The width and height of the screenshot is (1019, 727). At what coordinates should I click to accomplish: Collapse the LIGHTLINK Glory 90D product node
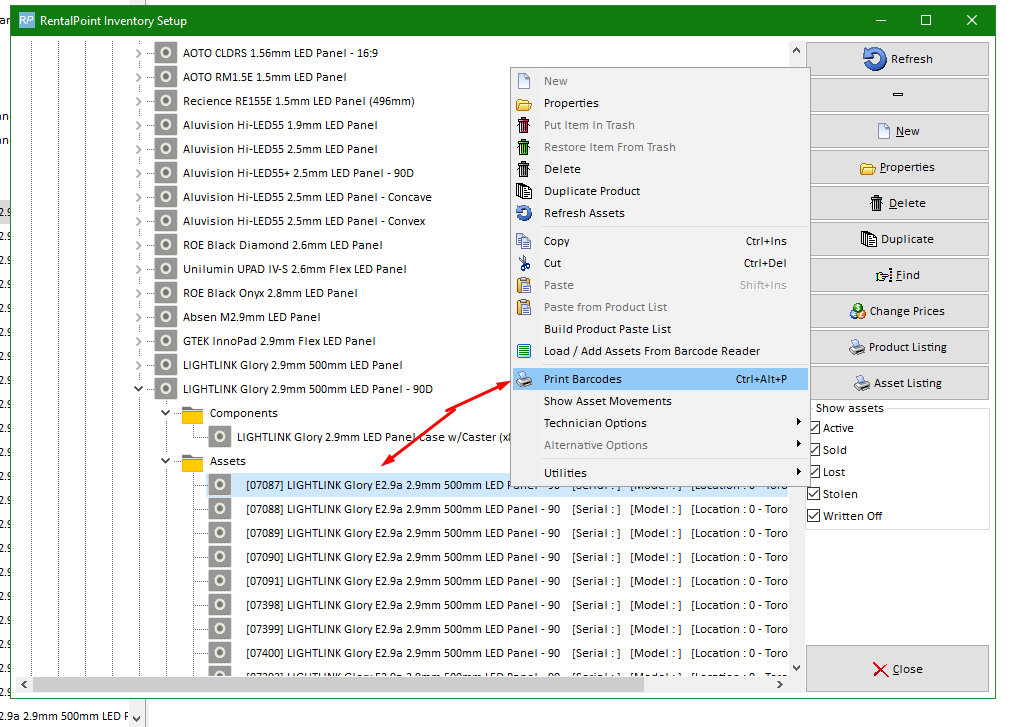pyautogui.click(x=138, y=389)
